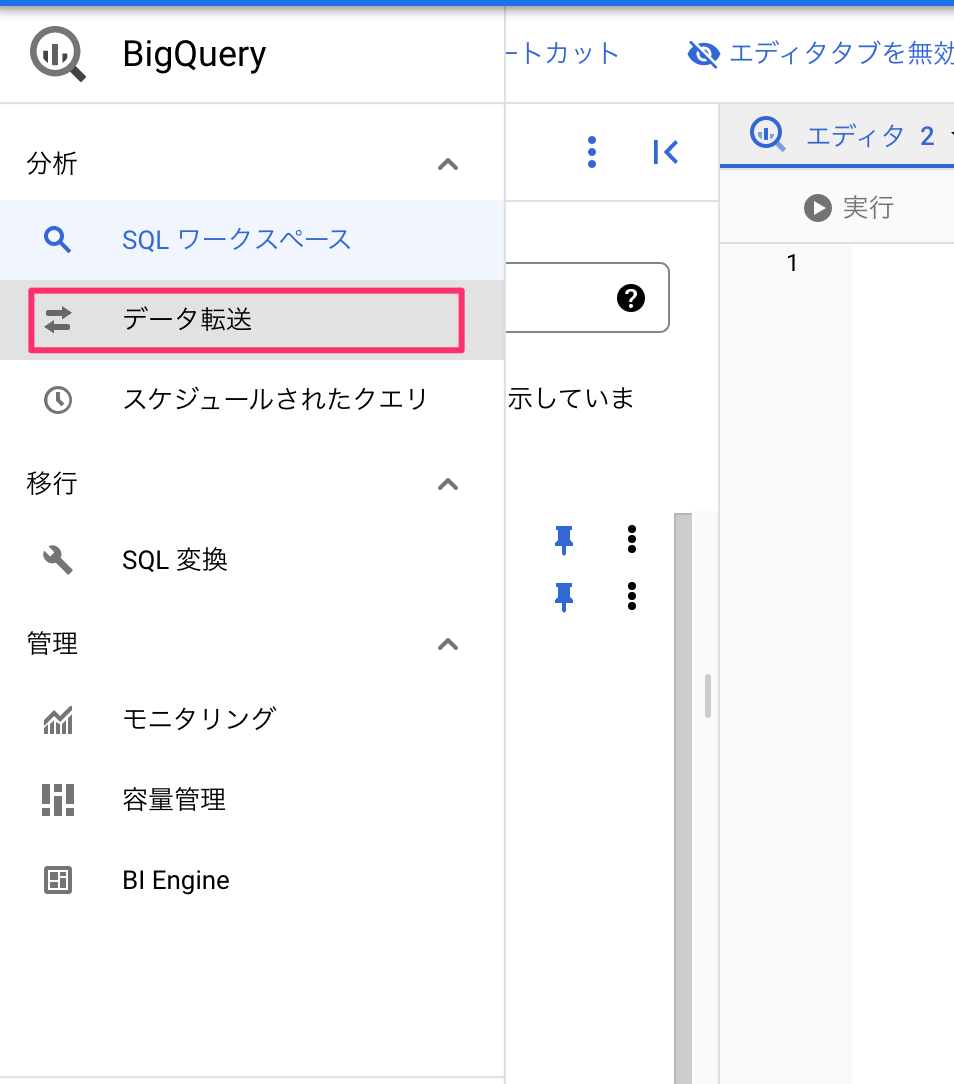Click the BigQuery title text
The height and width of the screenshot is (1084, 954).
[194, 54]
